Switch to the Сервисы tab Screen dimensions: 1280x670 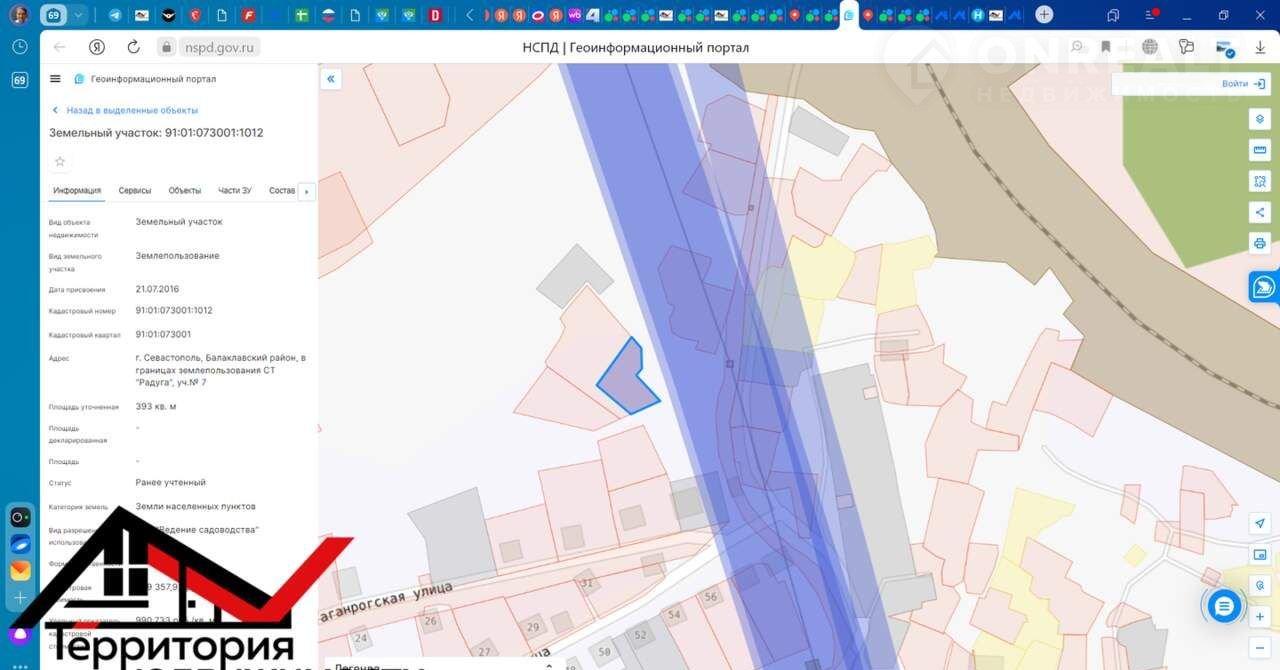135,191
